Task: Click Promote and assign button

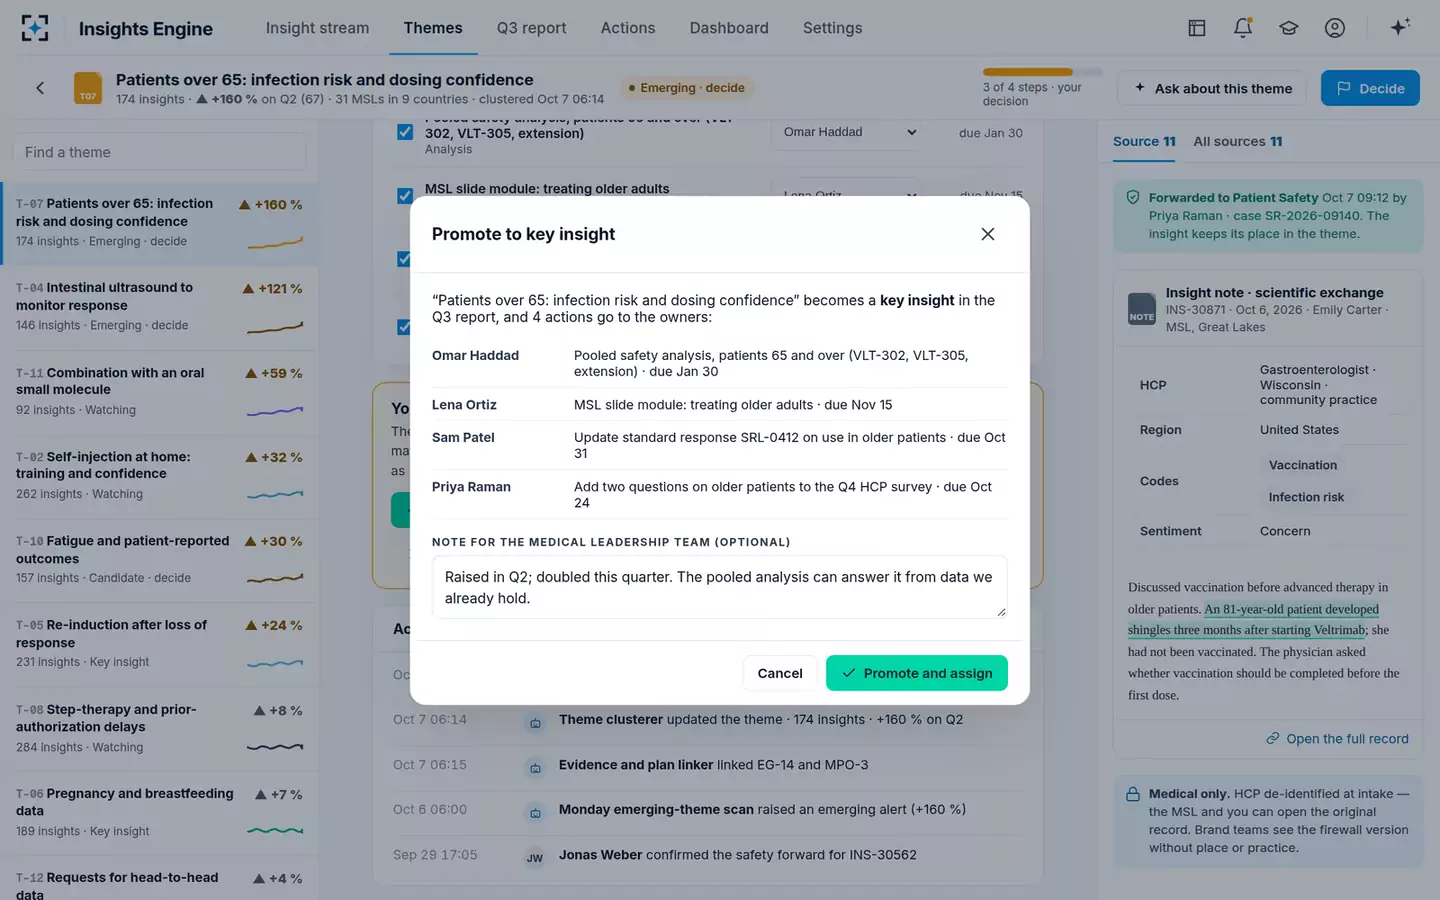Action: [917, 673]
